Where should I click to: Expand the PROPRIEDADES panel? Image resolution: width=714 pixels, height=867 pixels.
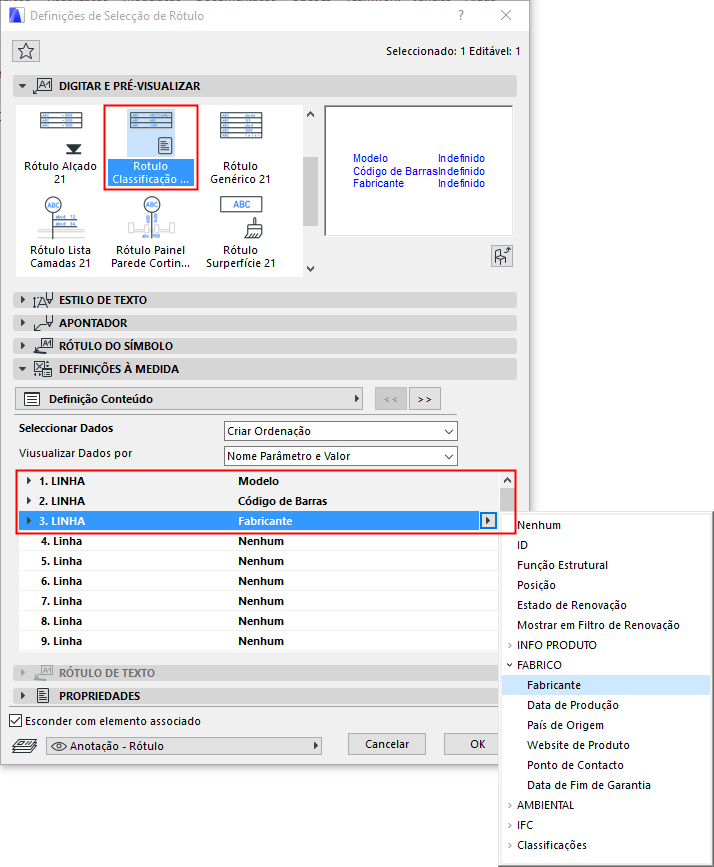23,696
